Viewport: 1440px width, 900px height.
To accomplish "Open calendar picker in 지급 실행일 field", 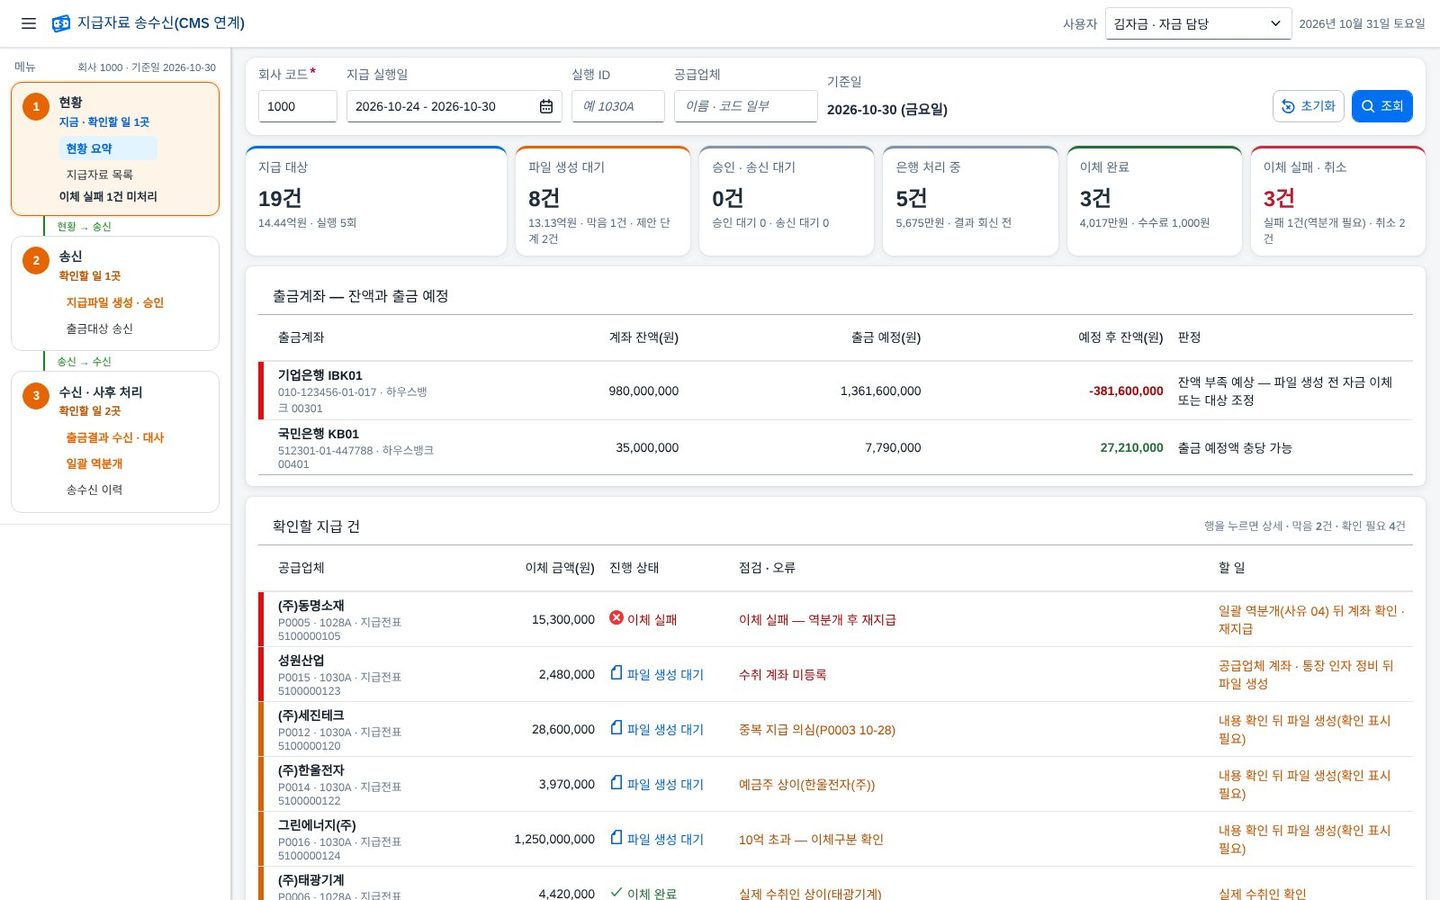I will coord(546,106).
